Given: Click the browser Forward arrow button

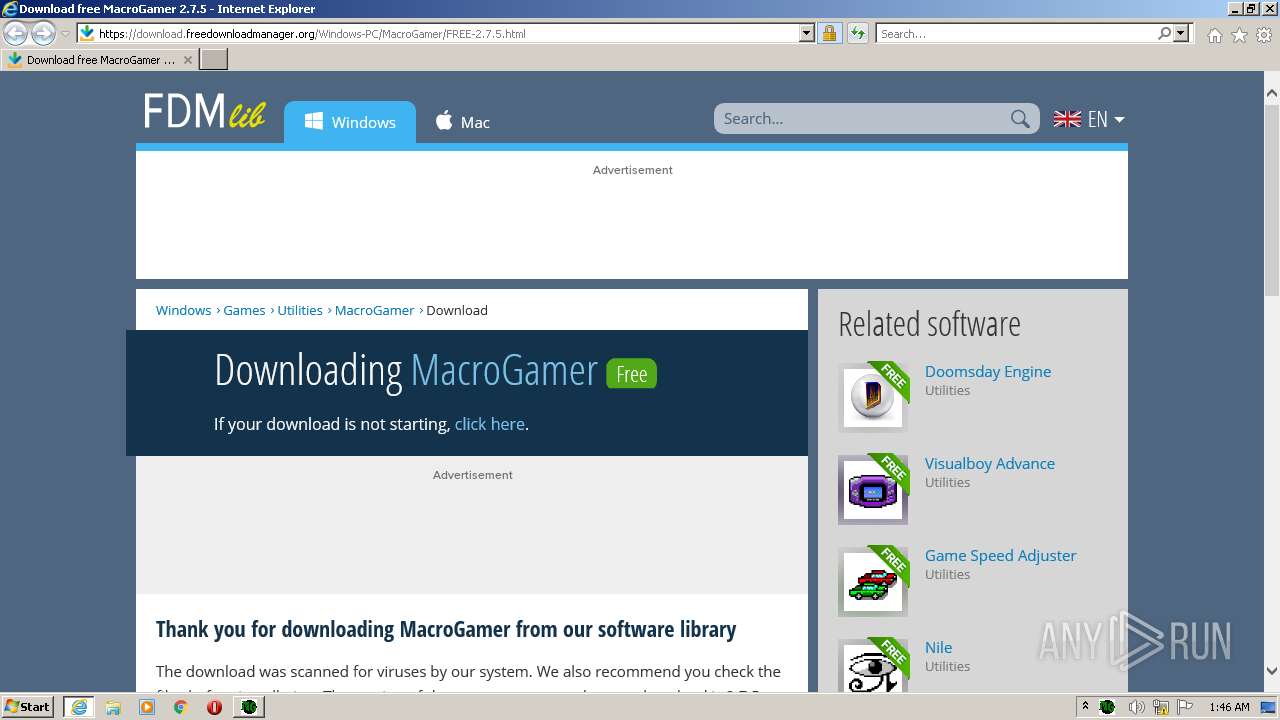Looking at the screenshot, I should (x=43, y=34).
